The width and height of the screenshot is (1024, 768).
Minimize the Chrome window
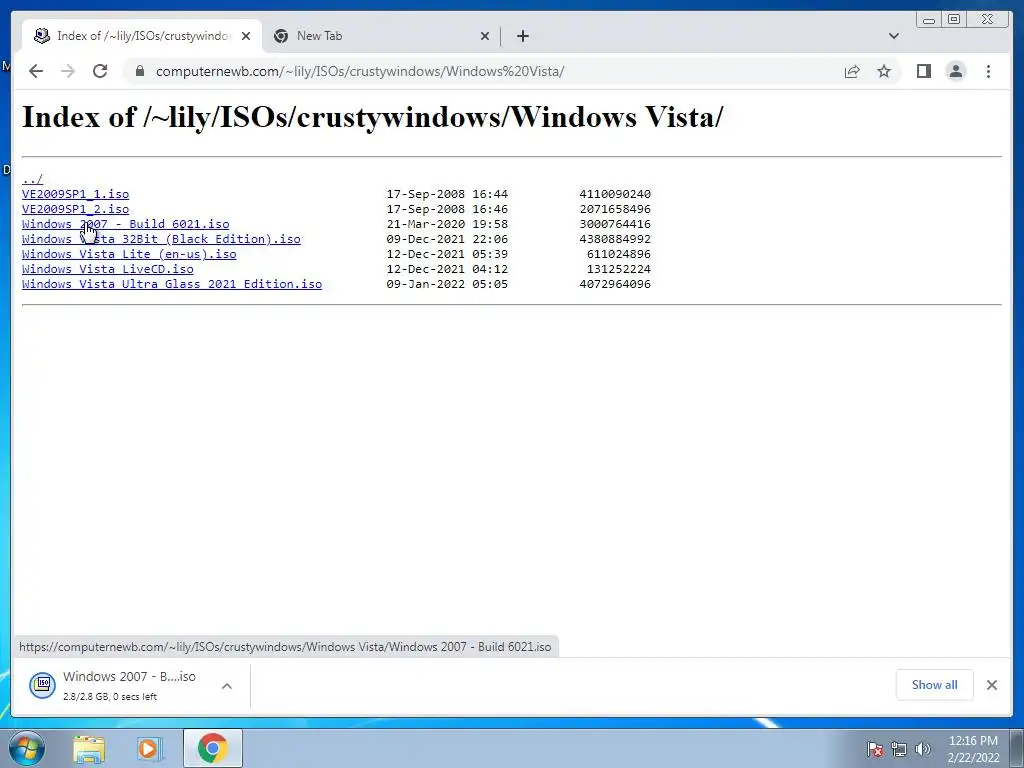(x=929, y=20)
